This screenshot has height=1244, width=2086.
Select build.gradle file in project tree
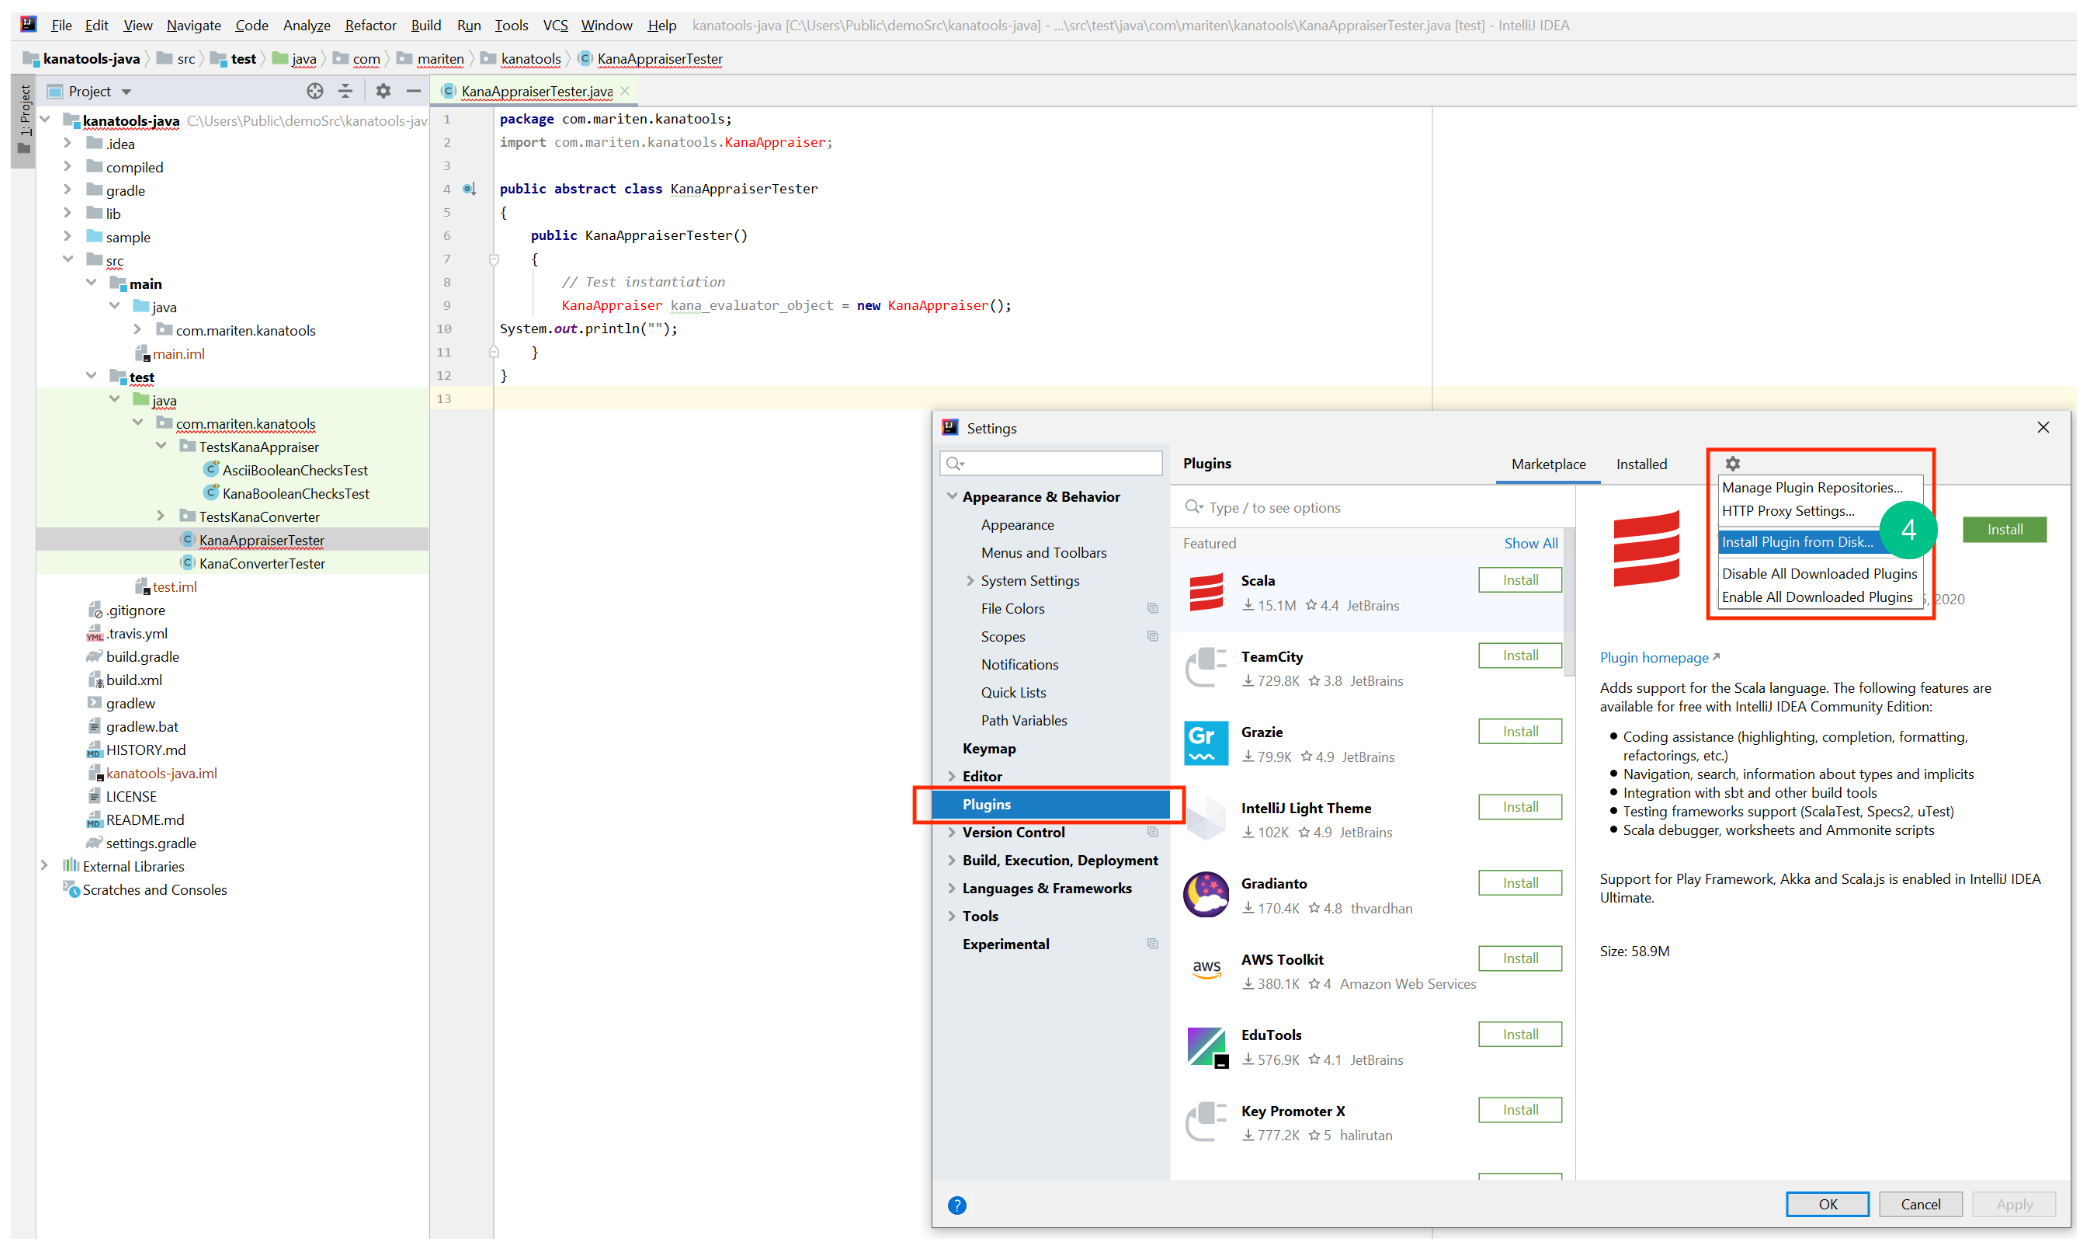click(143, 657)
